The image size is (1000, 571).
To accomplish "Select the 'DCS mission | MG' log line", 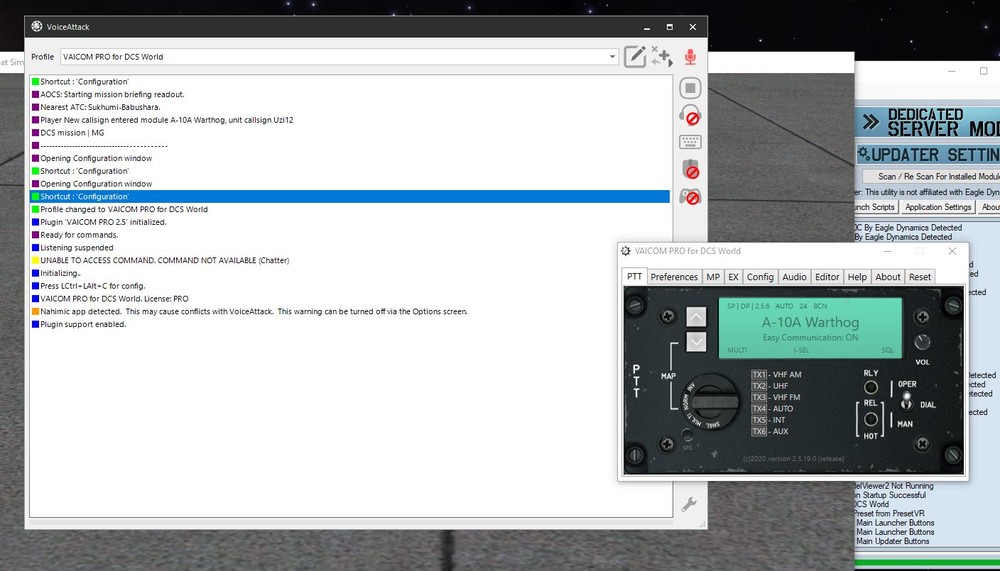I will click(72, 133).
